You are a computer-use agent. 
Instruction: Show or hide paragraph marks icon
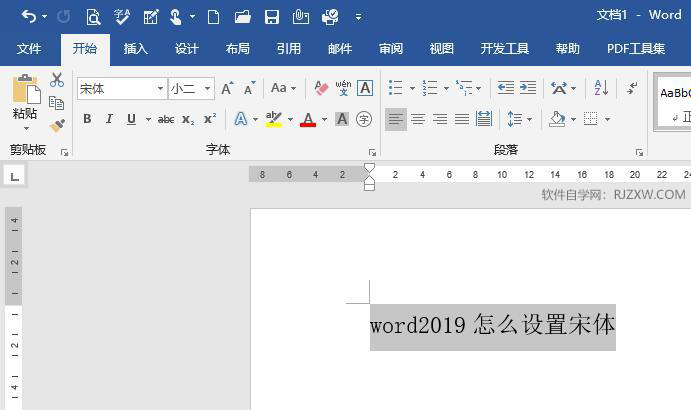pos(632,88)
